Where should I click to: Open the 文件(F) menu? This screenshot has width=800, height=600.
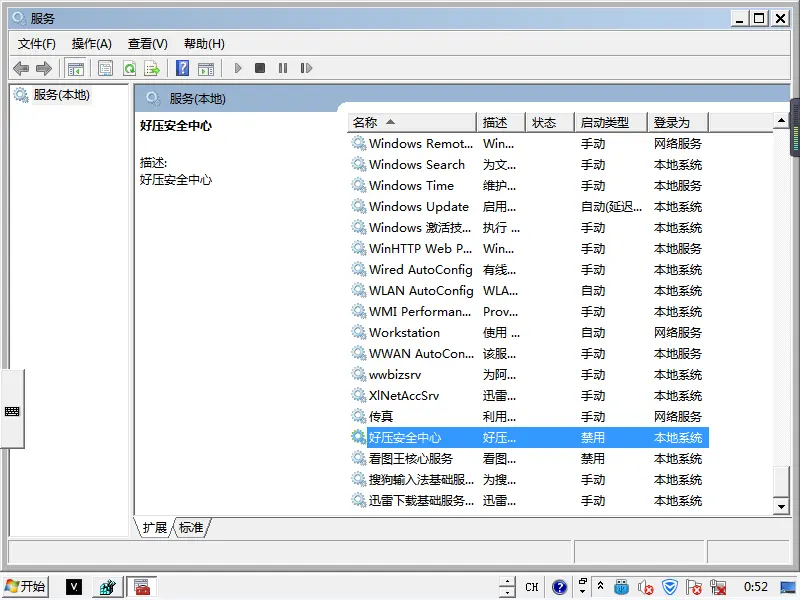(x=37, y=44)
